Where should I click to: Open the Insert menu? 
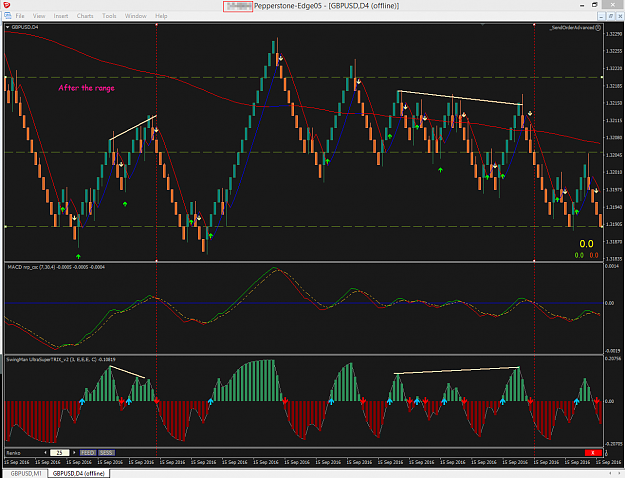[x=61, y=16]
